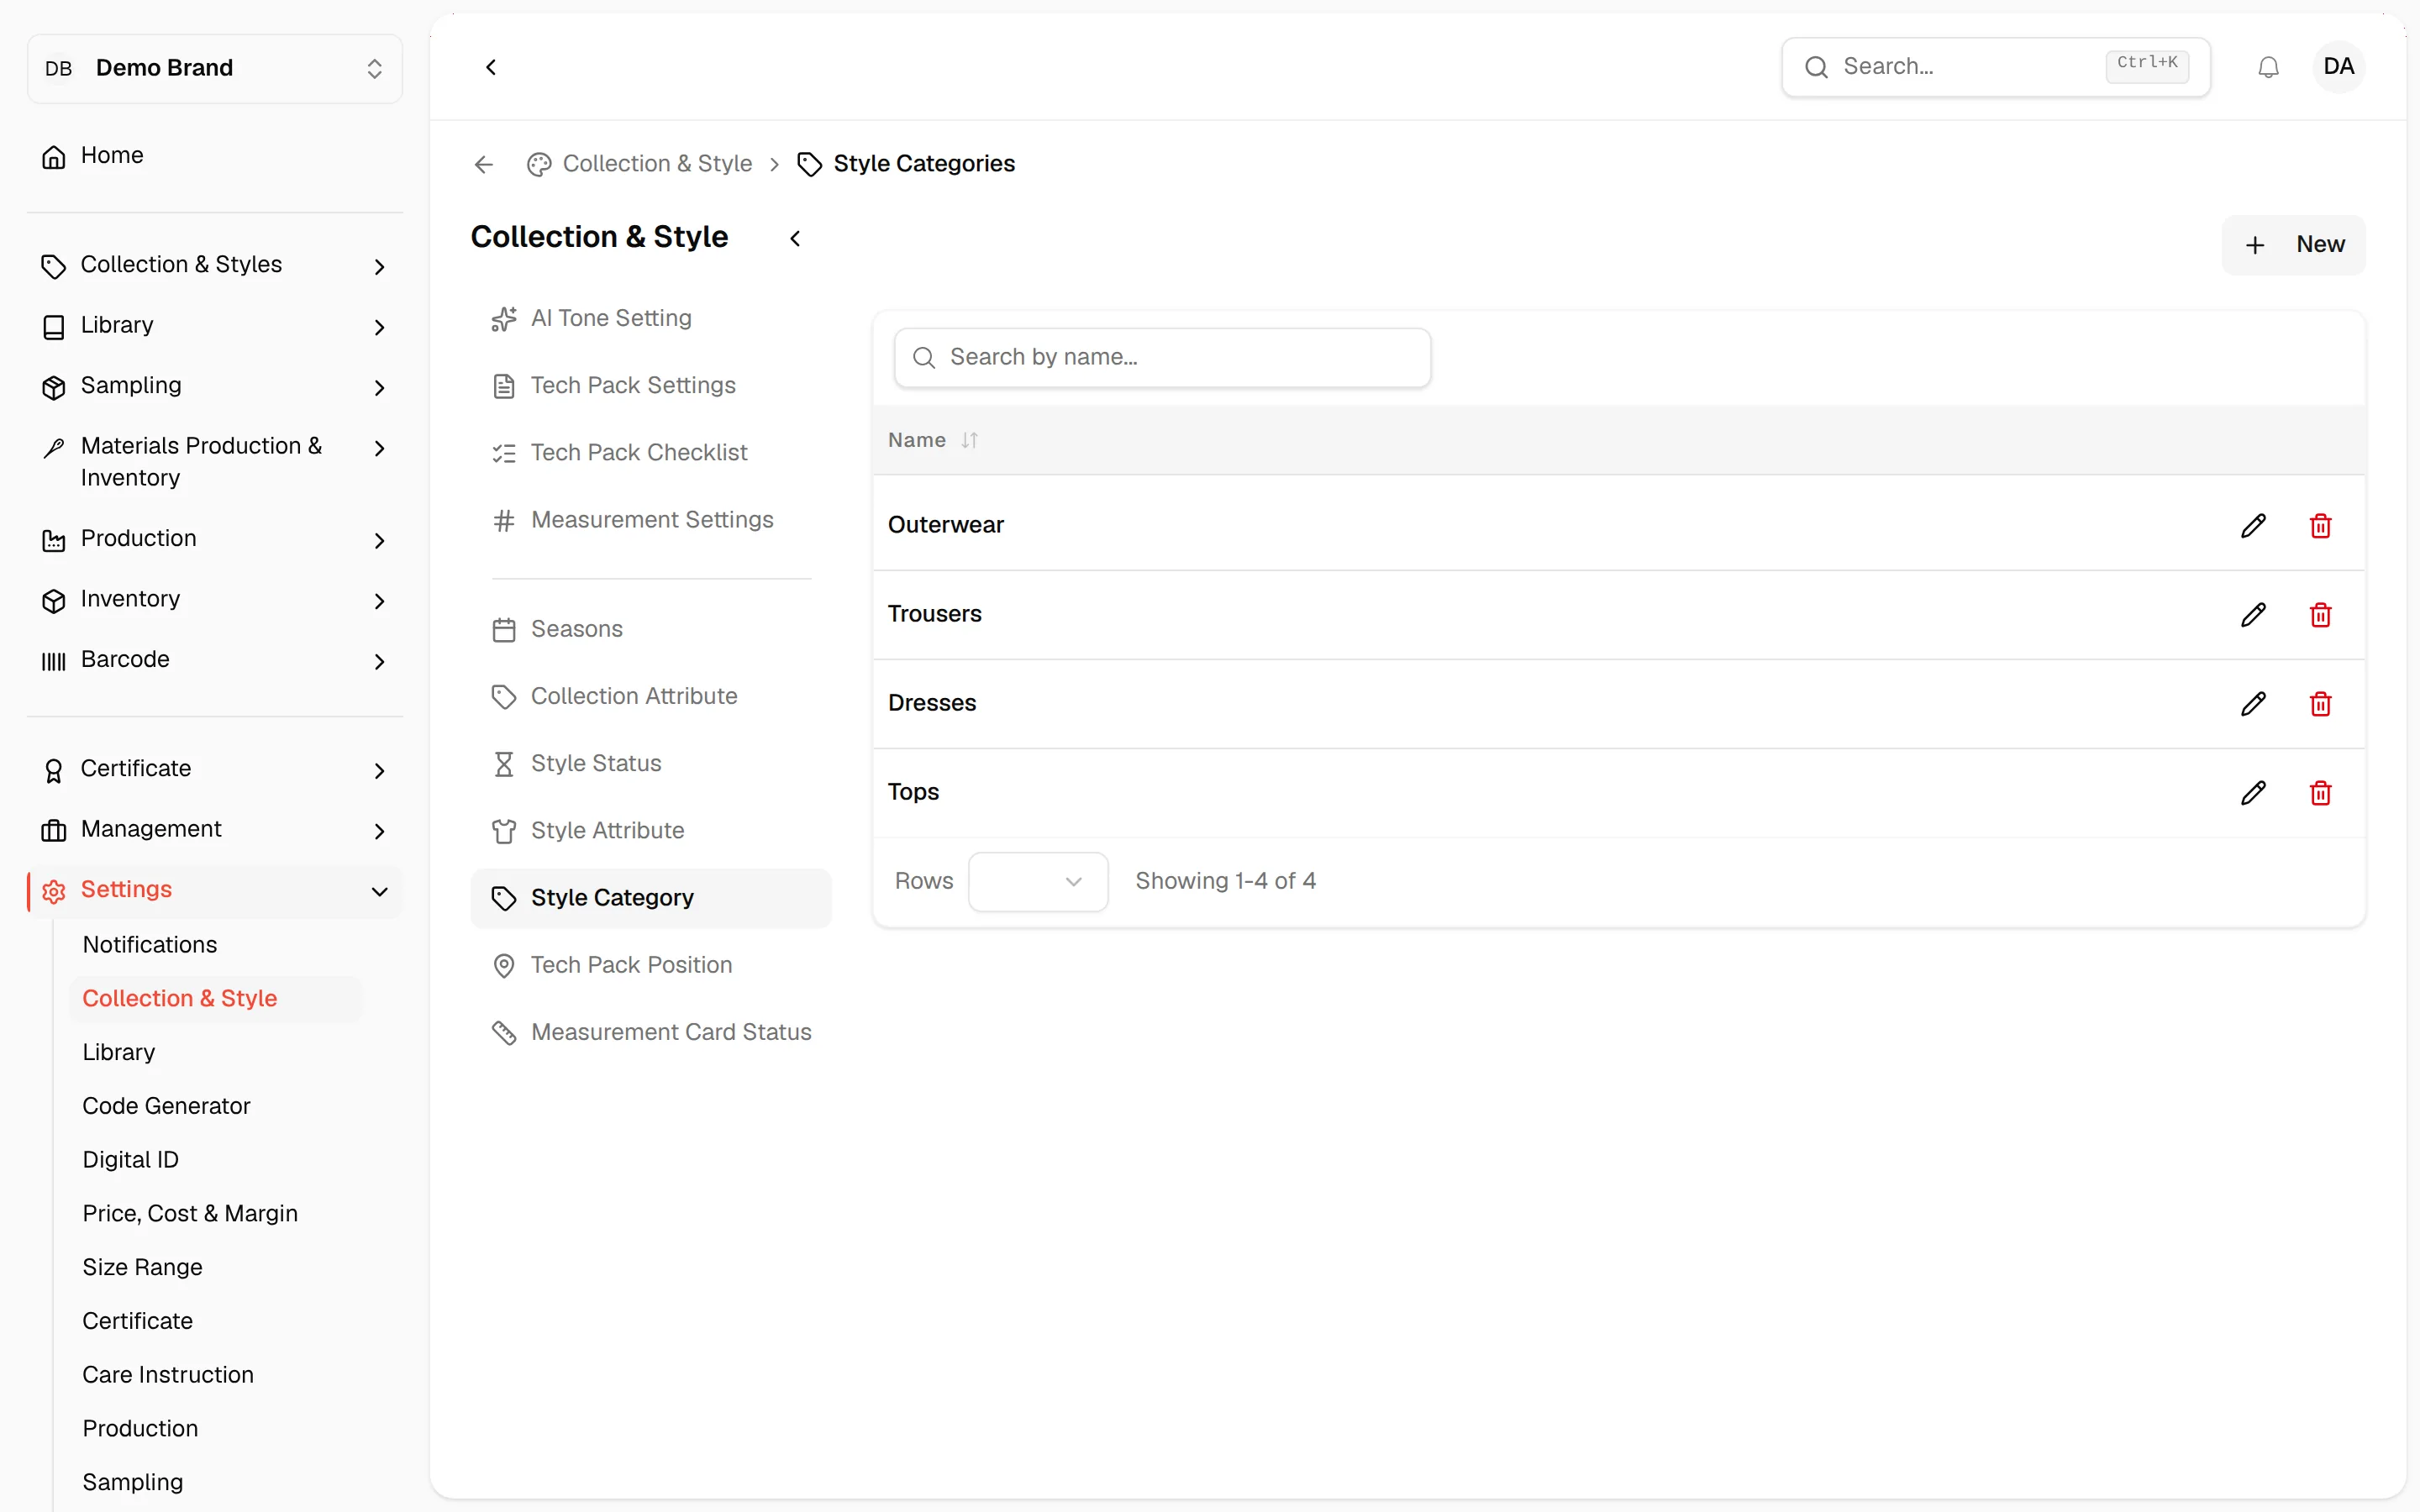Click the global Search field
The width and height of the screenshot is (2420, 1512).
click(1995, 67)
